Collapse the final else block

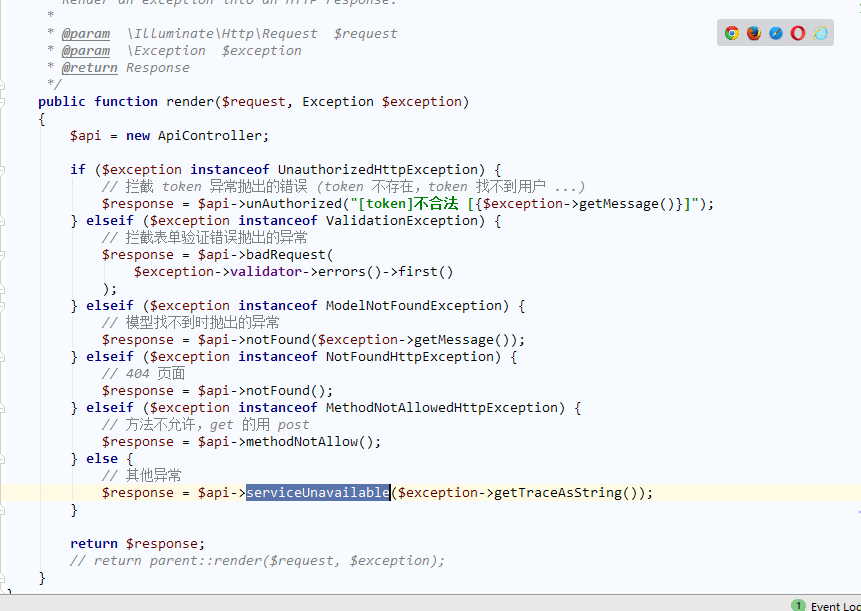pyautogui.click(x=3, y=459)
